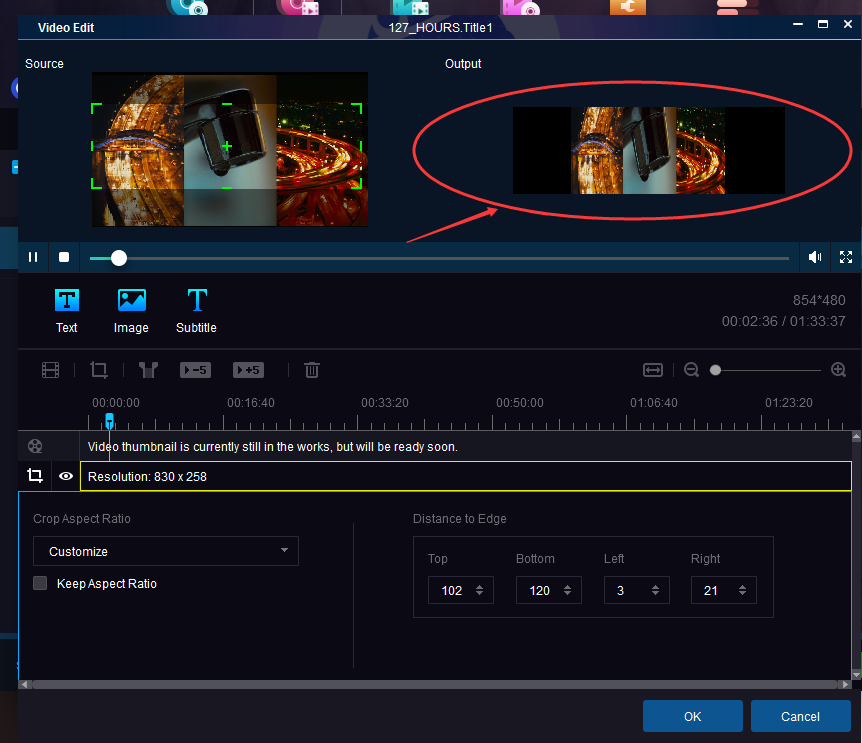Adjust Right value with stepper arrows
Viewport: 862px width, 743px height.
742,590
